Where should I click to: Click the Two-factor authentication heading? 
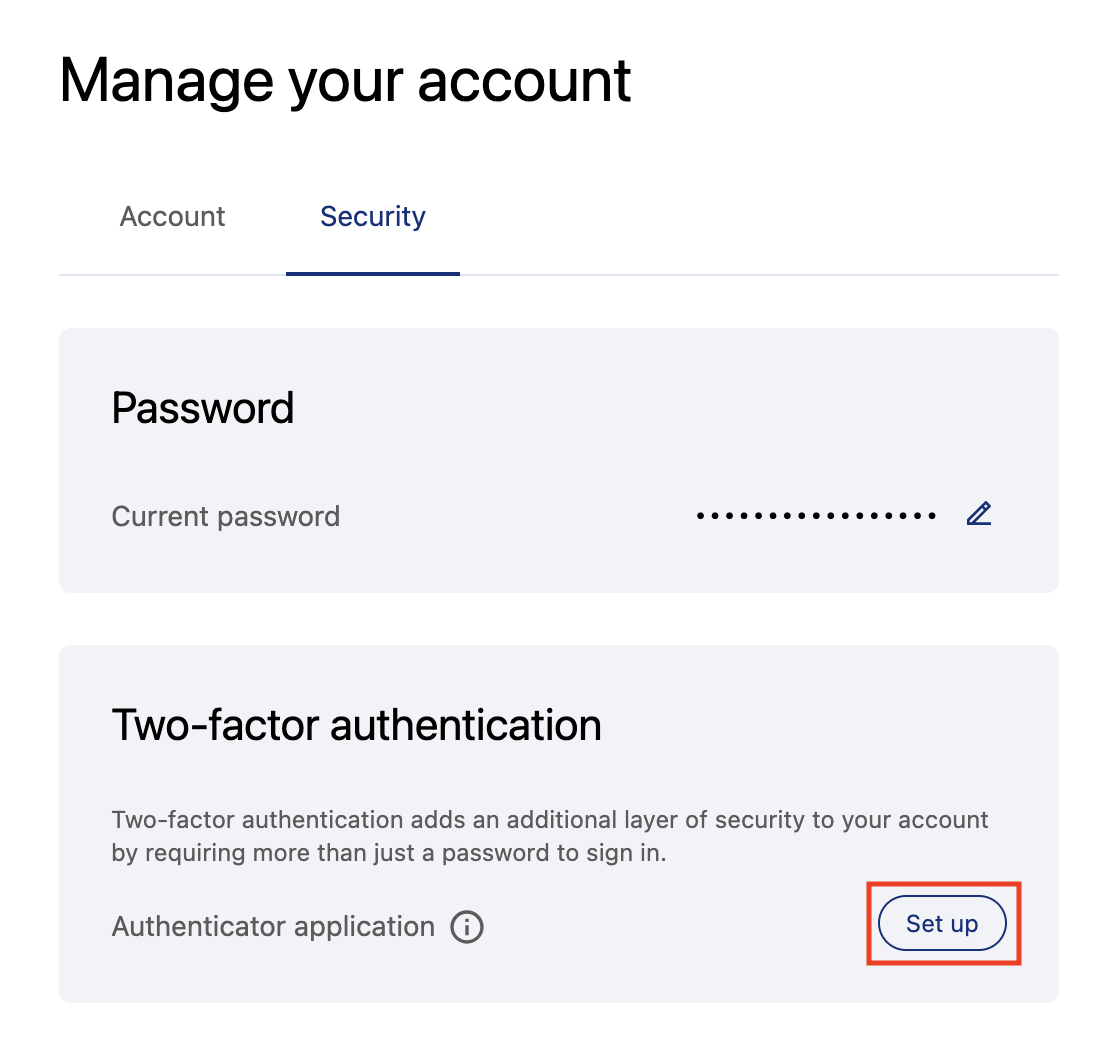coord(356,725)
